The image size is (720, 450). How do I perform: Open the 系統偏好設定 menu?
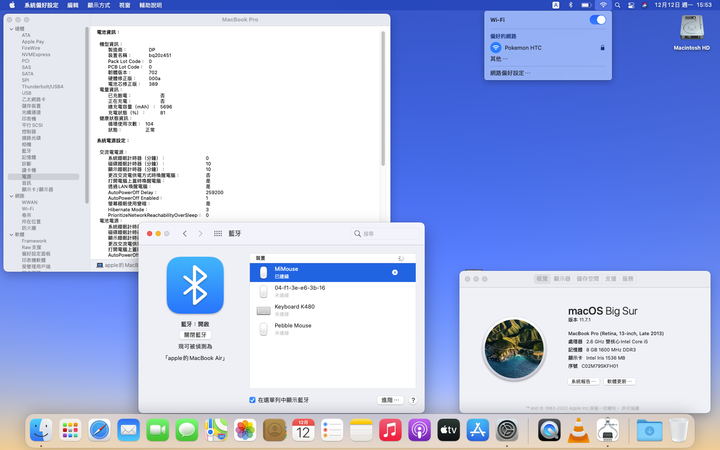pyautogui.click(x=41, y=5)
